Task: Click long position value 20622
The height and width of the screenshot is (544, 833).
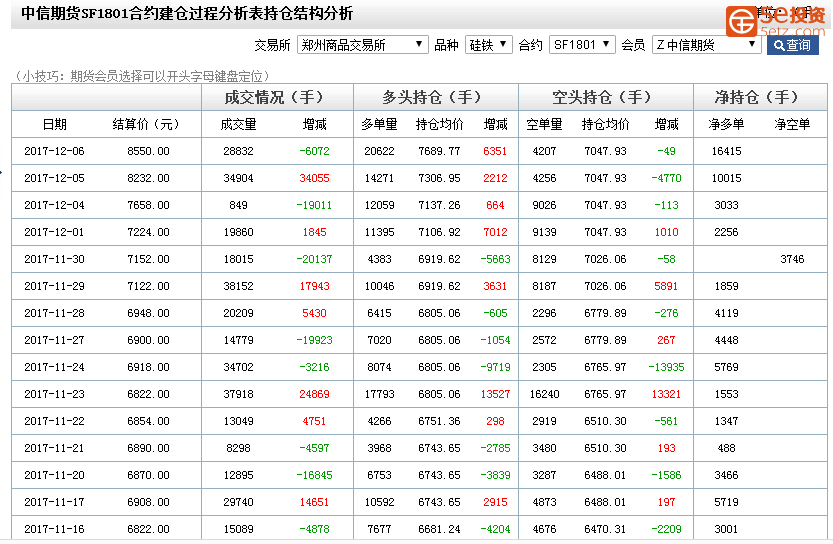Action: point(379,151)
